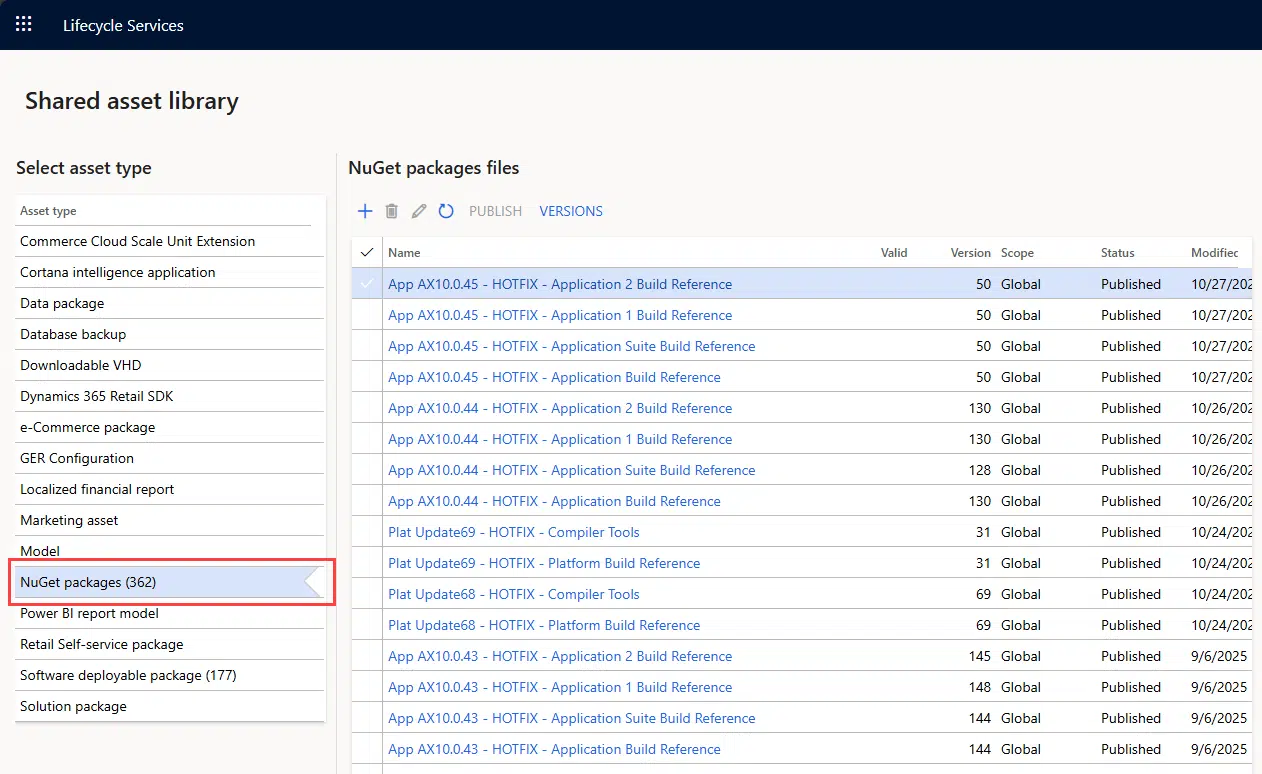Click the Lifecycle Services header logo area
Viewport: 1262px width, 774px height.
[x=123, y=25]
